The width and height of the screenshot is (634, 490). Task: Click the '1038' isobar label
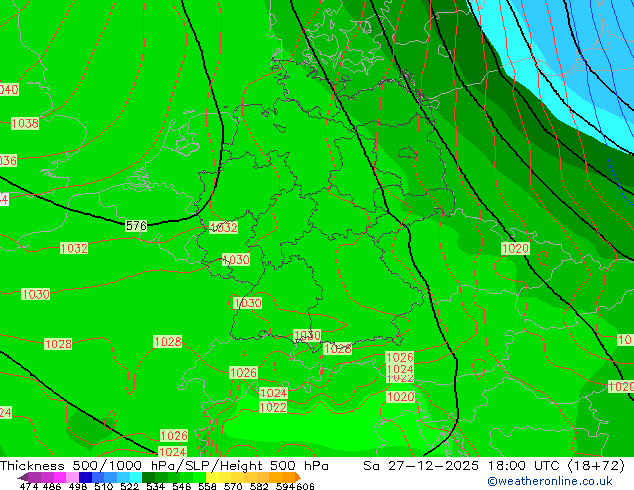[x=25, y=123]
